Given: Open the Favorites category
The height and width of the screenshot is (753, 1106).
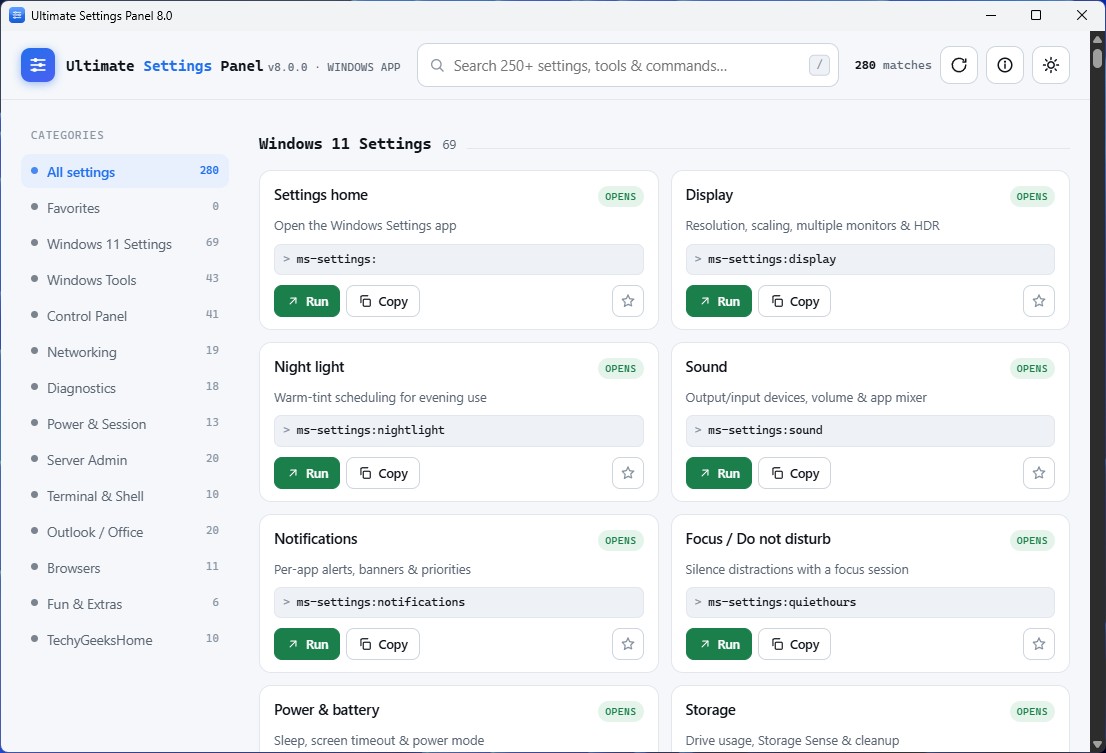Looking at the screenshot, I should tap(125, 207).
